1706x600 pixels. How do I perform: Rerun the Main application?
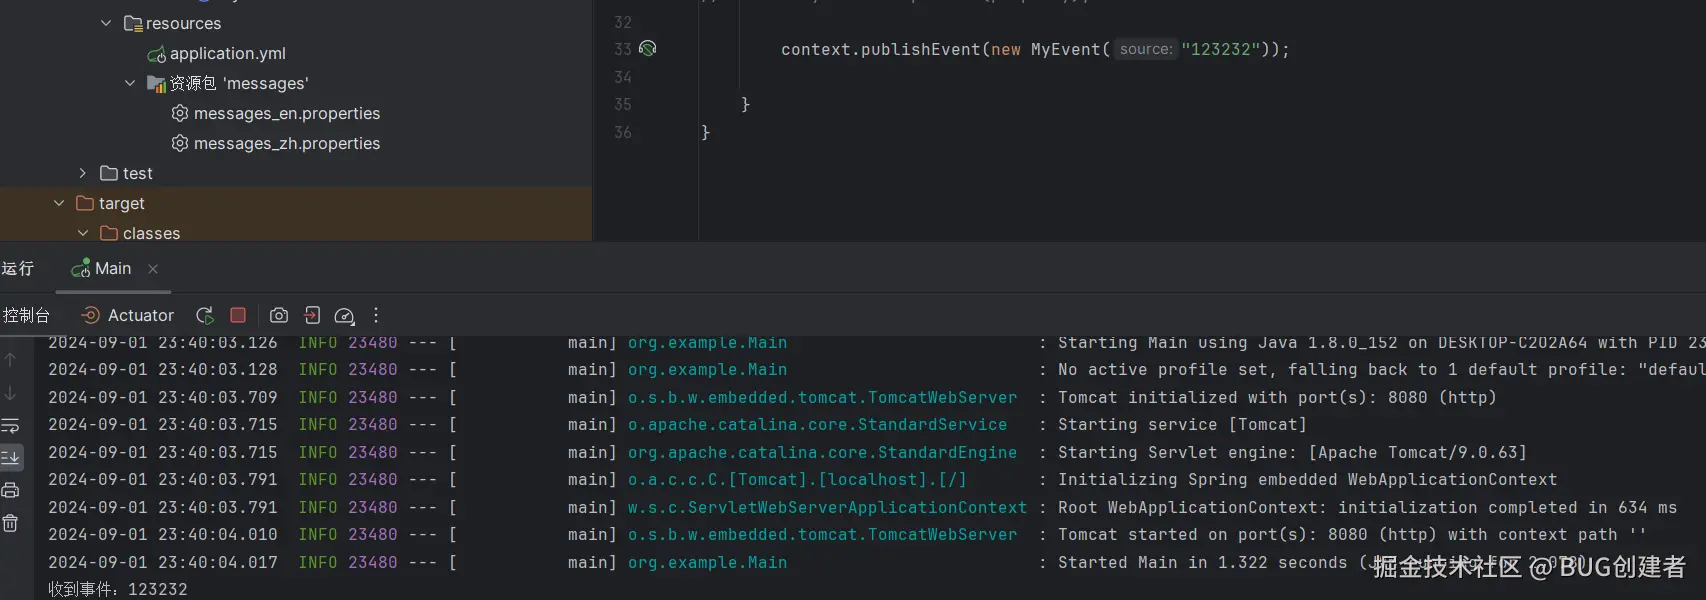[205, 315]
